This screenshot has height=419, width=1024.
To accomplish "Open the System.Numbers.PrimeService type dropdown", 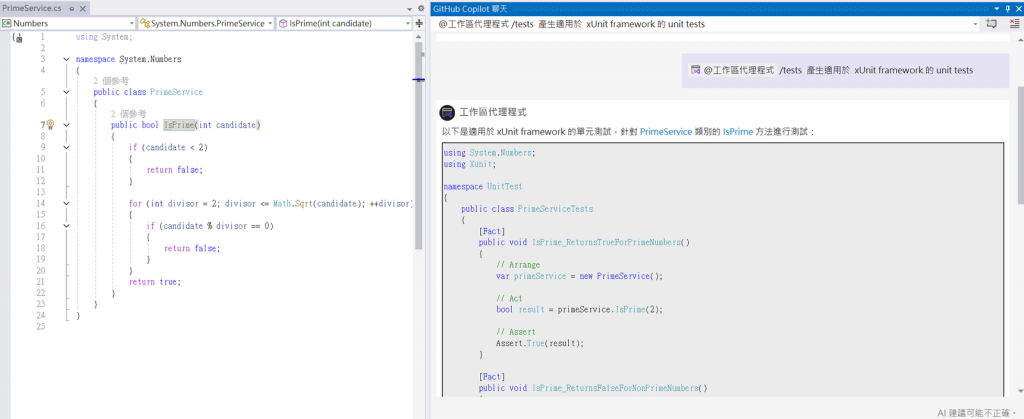I will coord(206,23).
